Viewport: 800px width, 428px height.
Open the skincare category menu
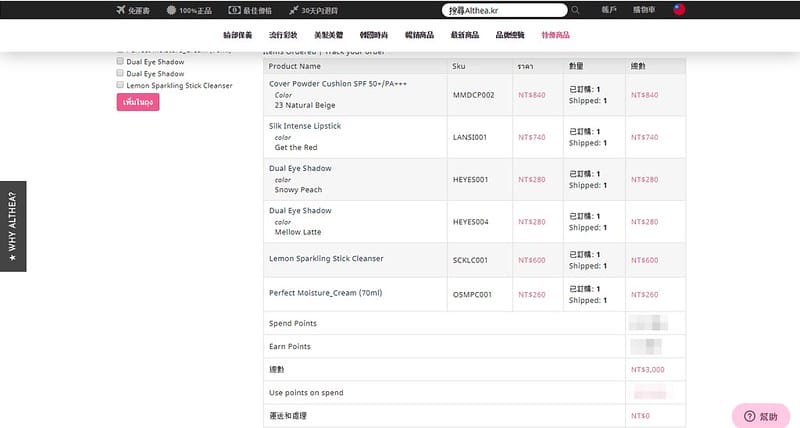coord(238,35)
